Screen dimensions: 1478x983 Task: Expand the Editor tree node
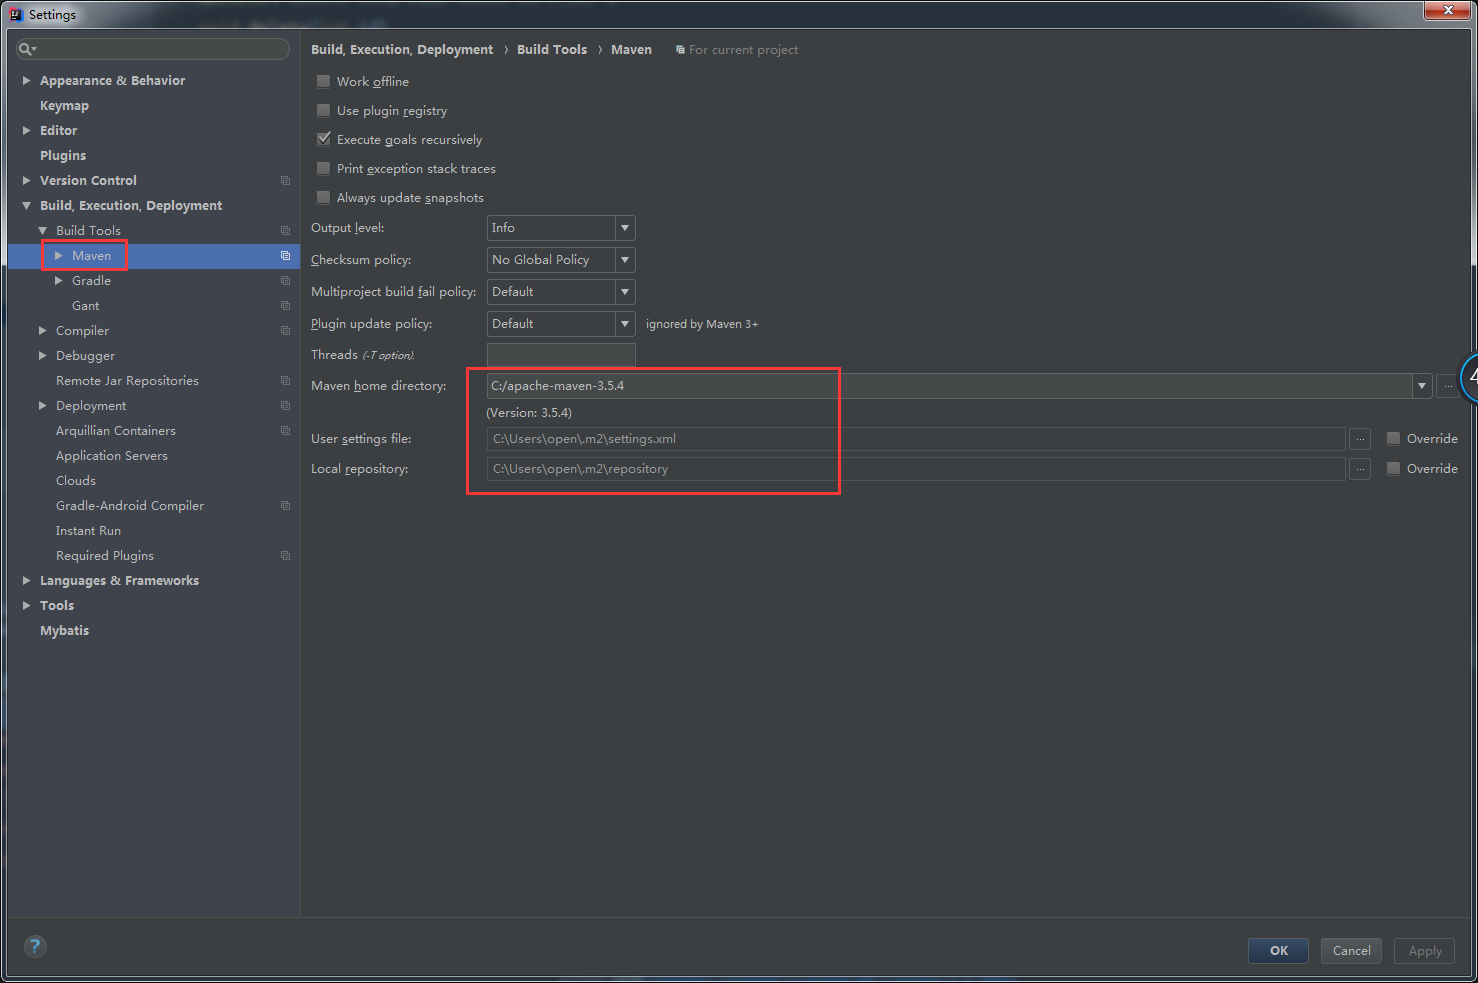coord(27,131)
